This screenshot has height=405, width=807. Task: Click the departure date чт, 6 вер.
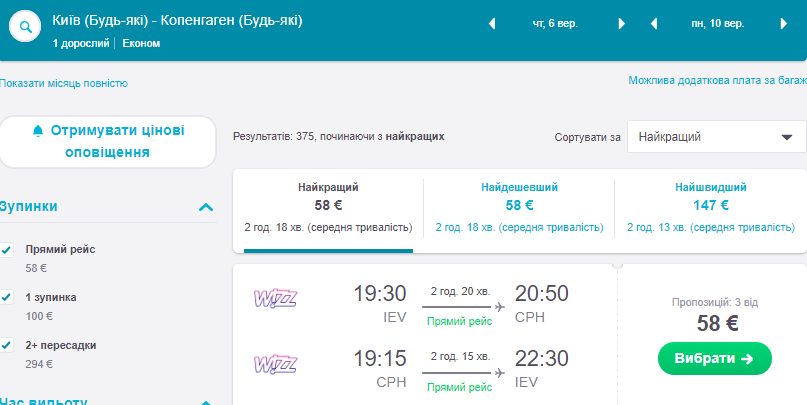555,24
